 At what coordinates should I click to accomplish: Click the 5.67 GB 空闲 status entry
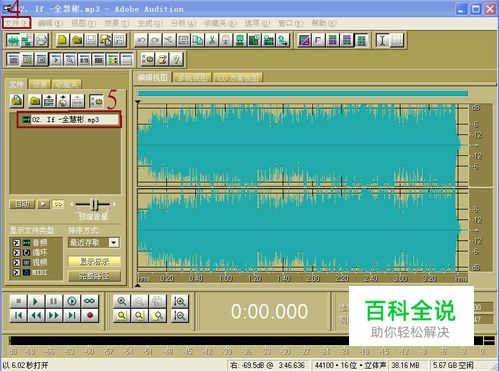pos(453,365)
